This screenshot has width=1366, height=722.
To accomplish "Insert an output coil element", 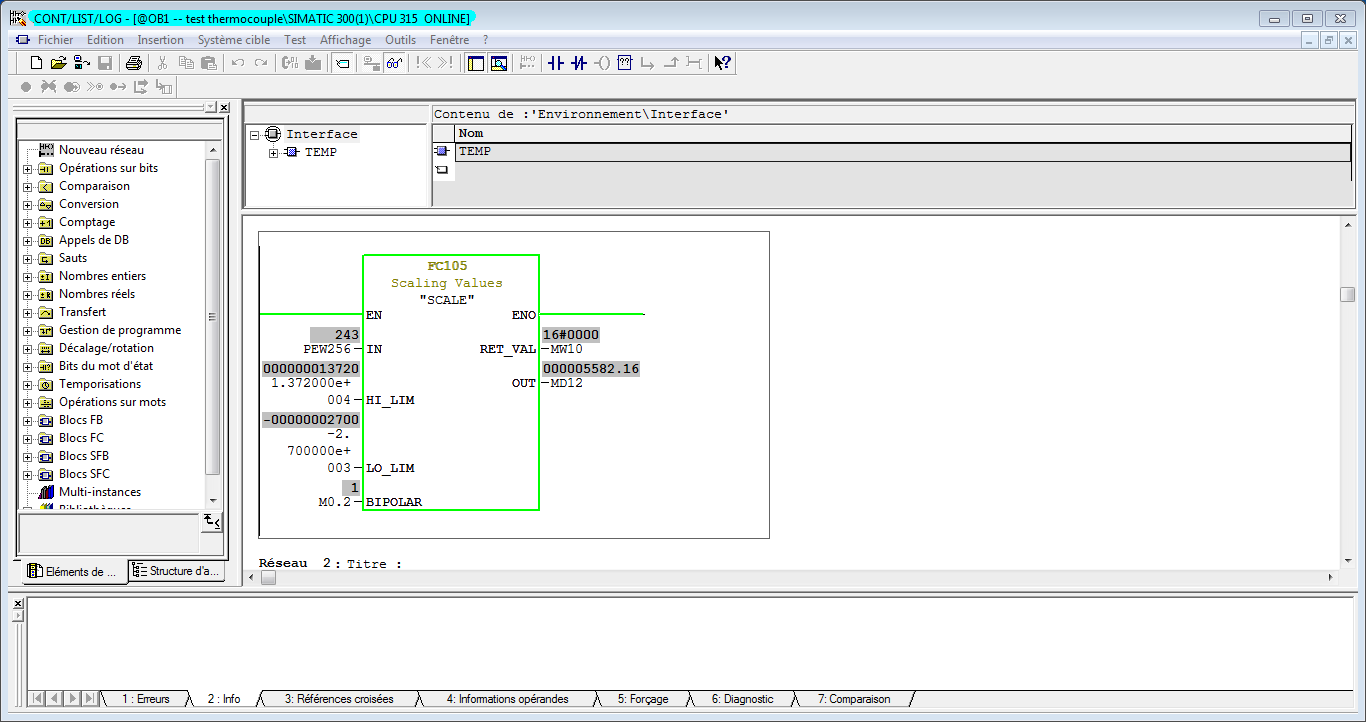I will point(601,63).
